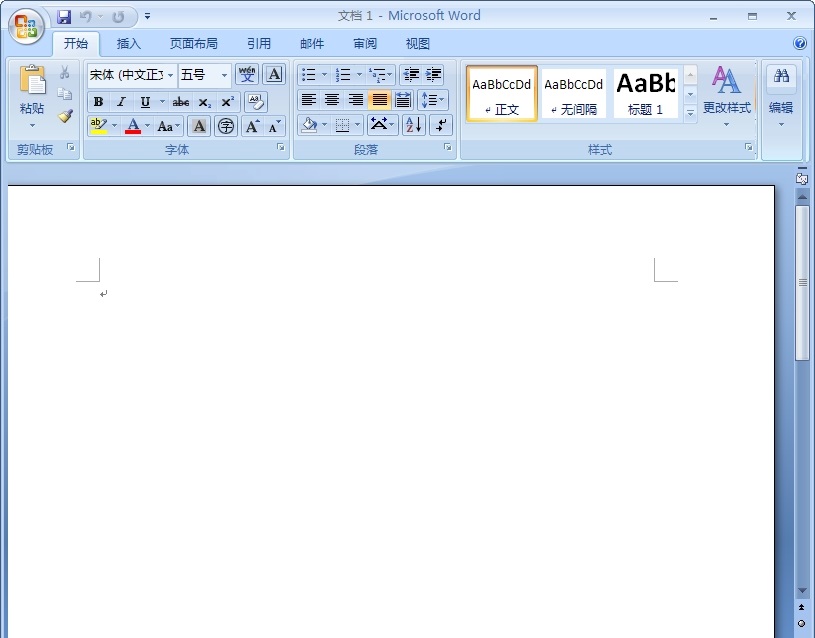815x638 pixels.
Task: Justify the paragraph text
Action: (379, 100)
